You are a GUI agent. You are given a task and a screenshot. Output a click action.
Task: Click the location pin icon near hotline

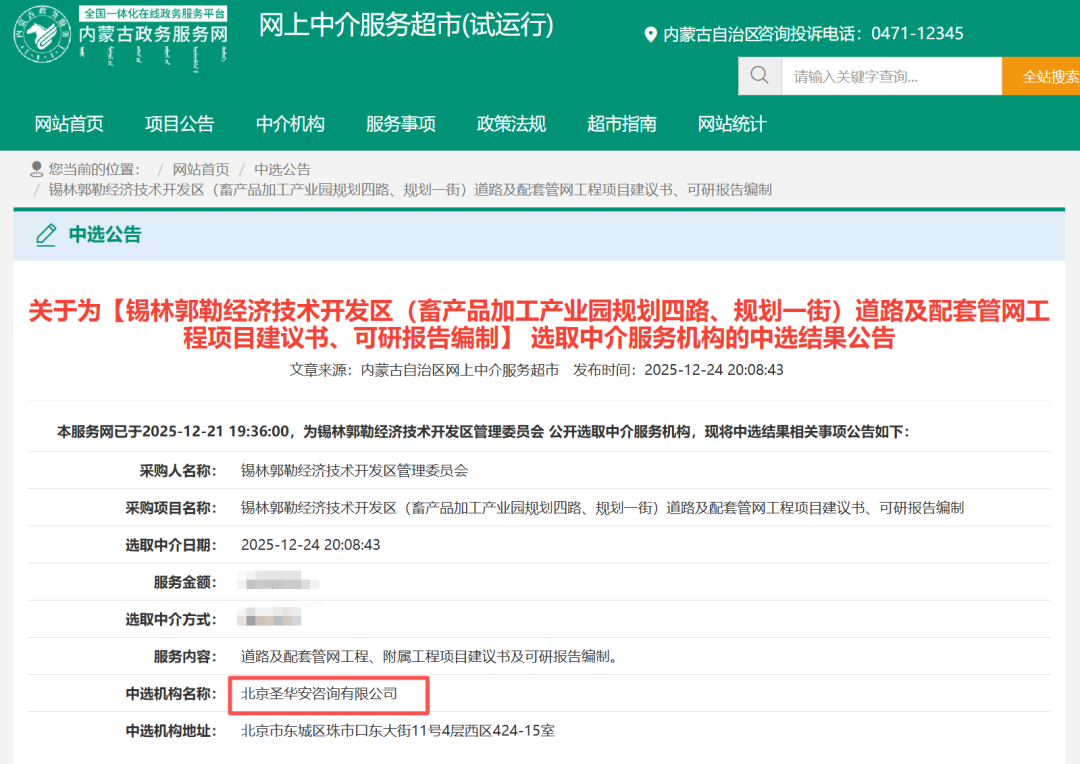click(650, 34)
